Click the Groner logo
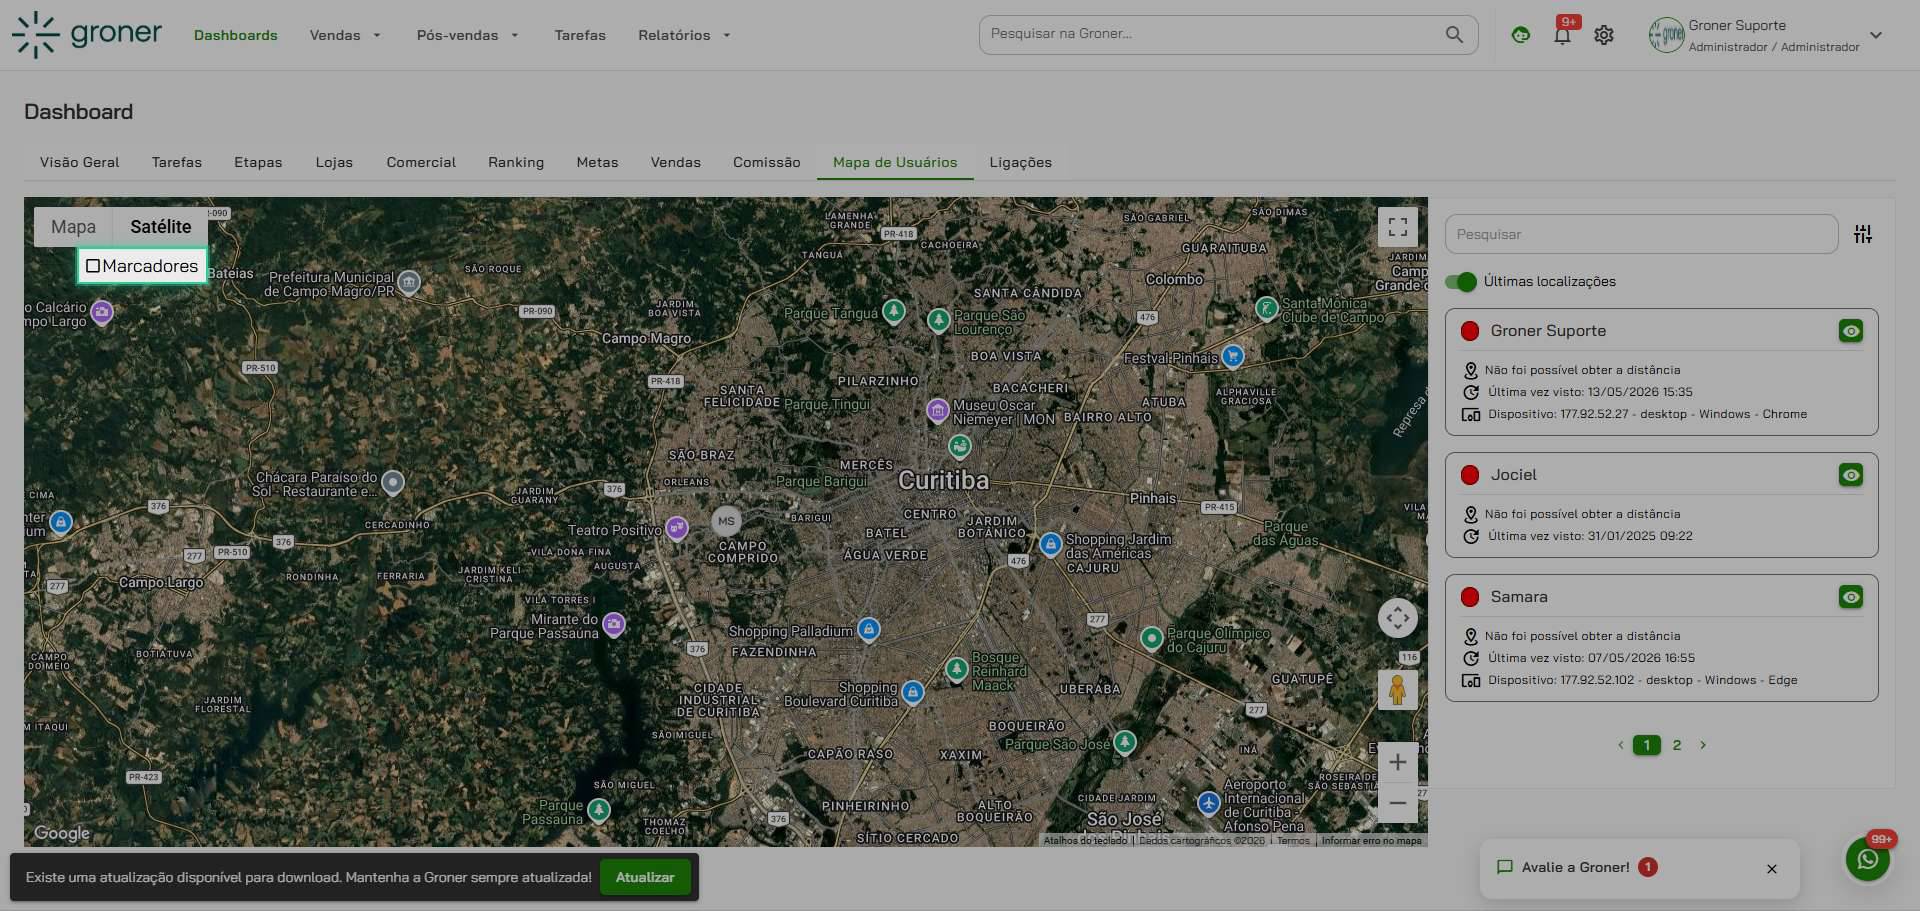 (x=87, y=34)
